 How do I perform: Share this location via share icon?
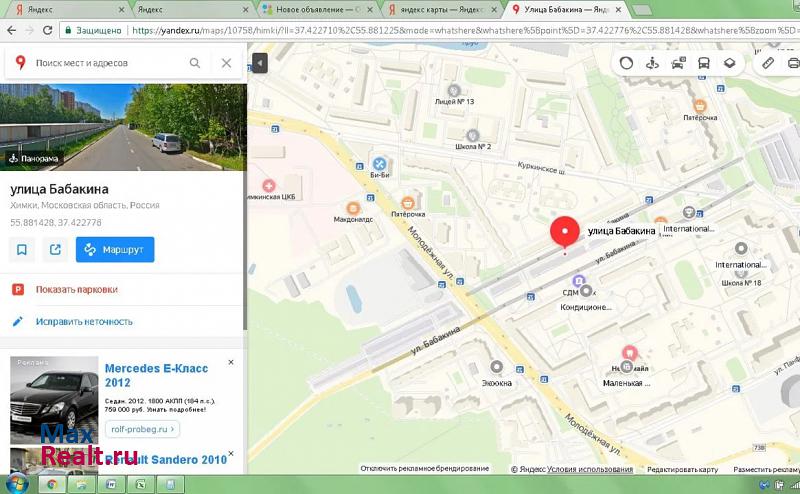click(55, 249)
